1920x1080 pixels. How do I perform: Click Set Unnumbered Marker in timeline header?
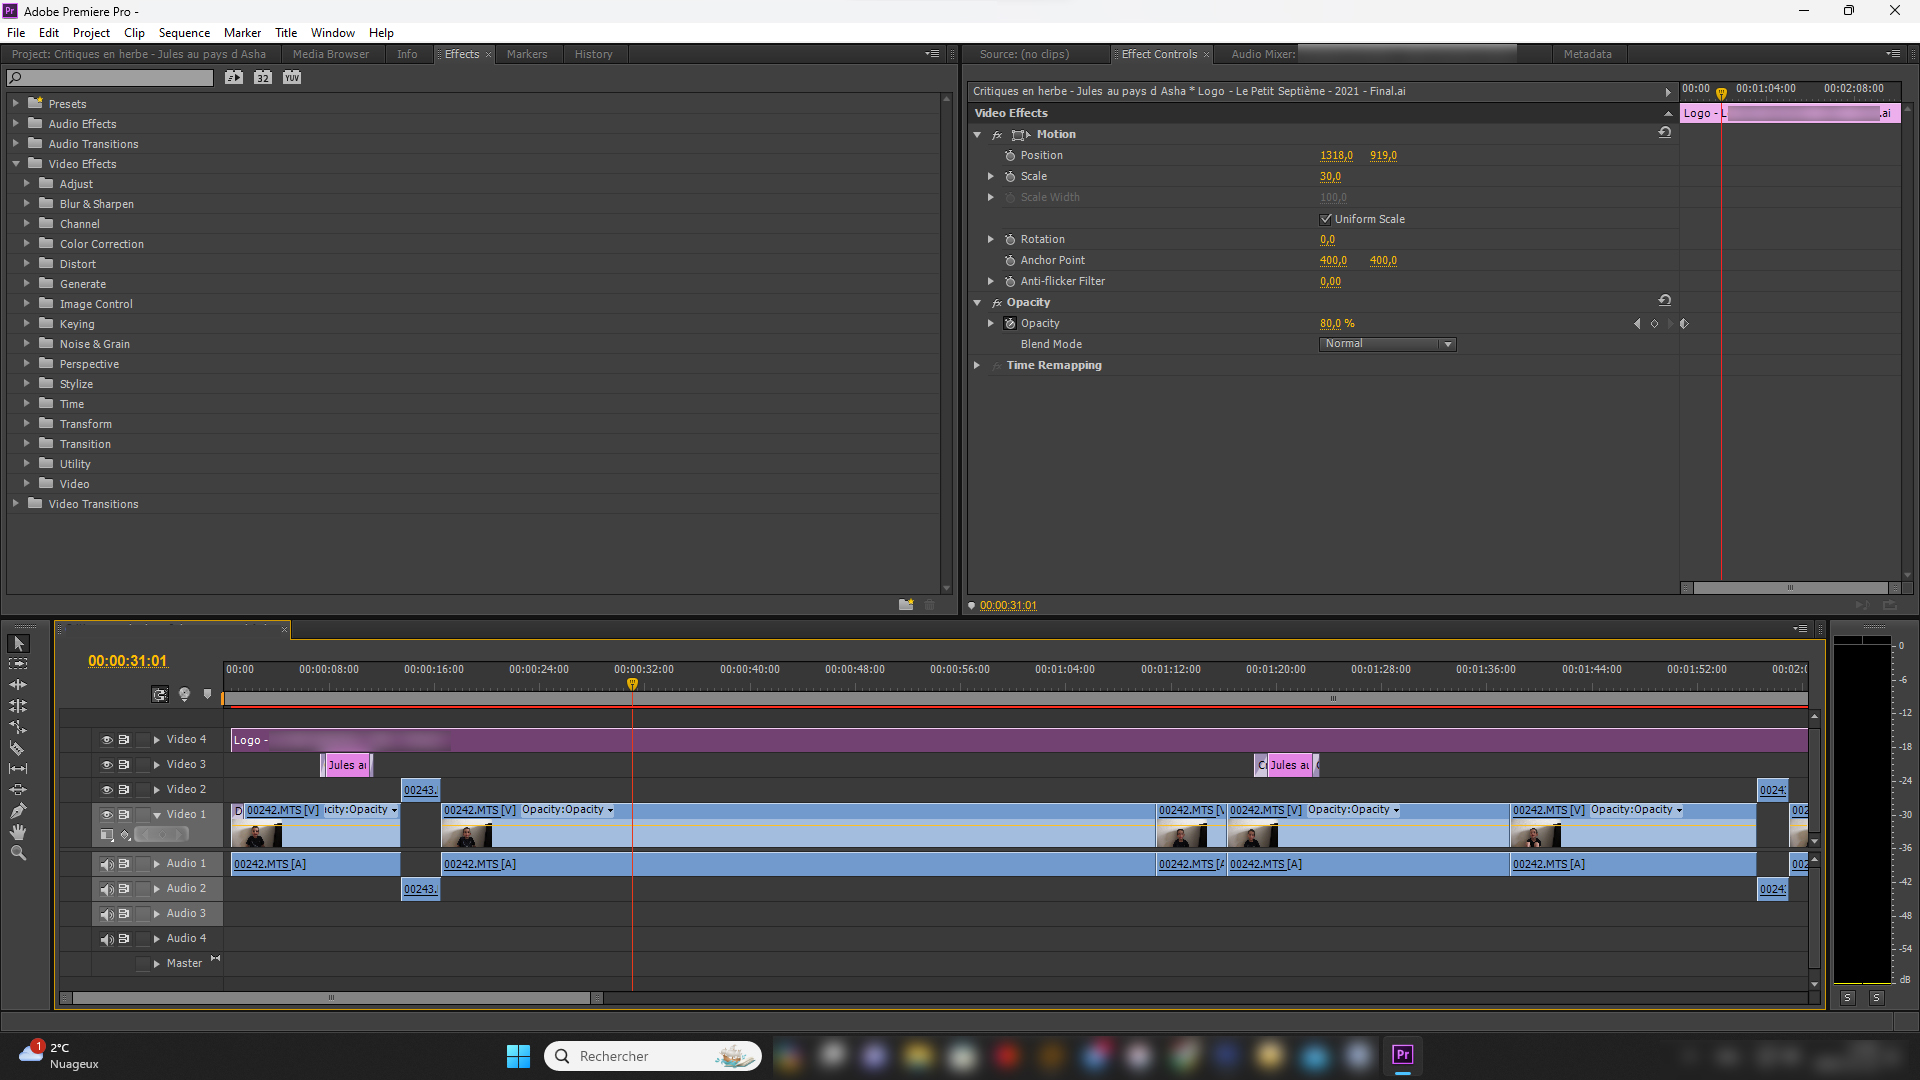point(208,694)
